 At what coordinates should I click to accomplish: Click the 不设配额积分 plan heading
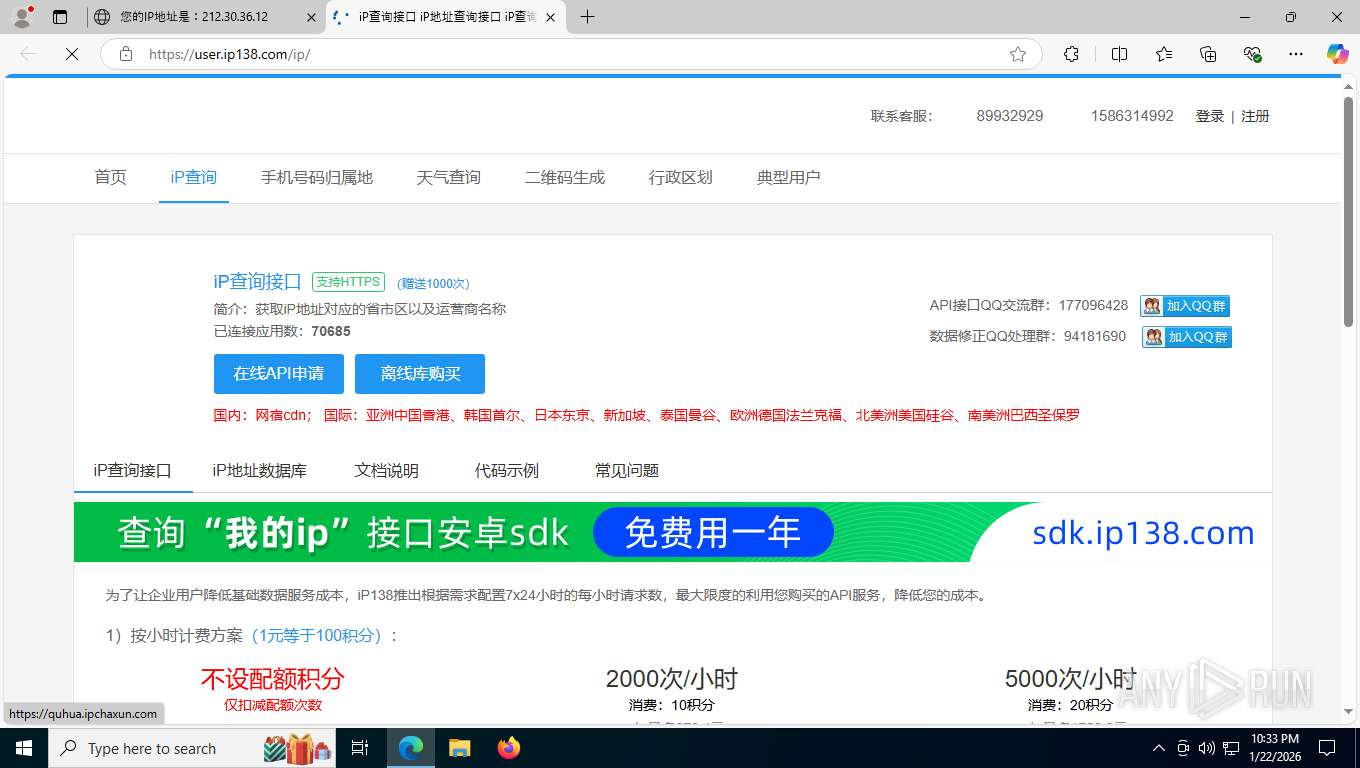[273, 679]
